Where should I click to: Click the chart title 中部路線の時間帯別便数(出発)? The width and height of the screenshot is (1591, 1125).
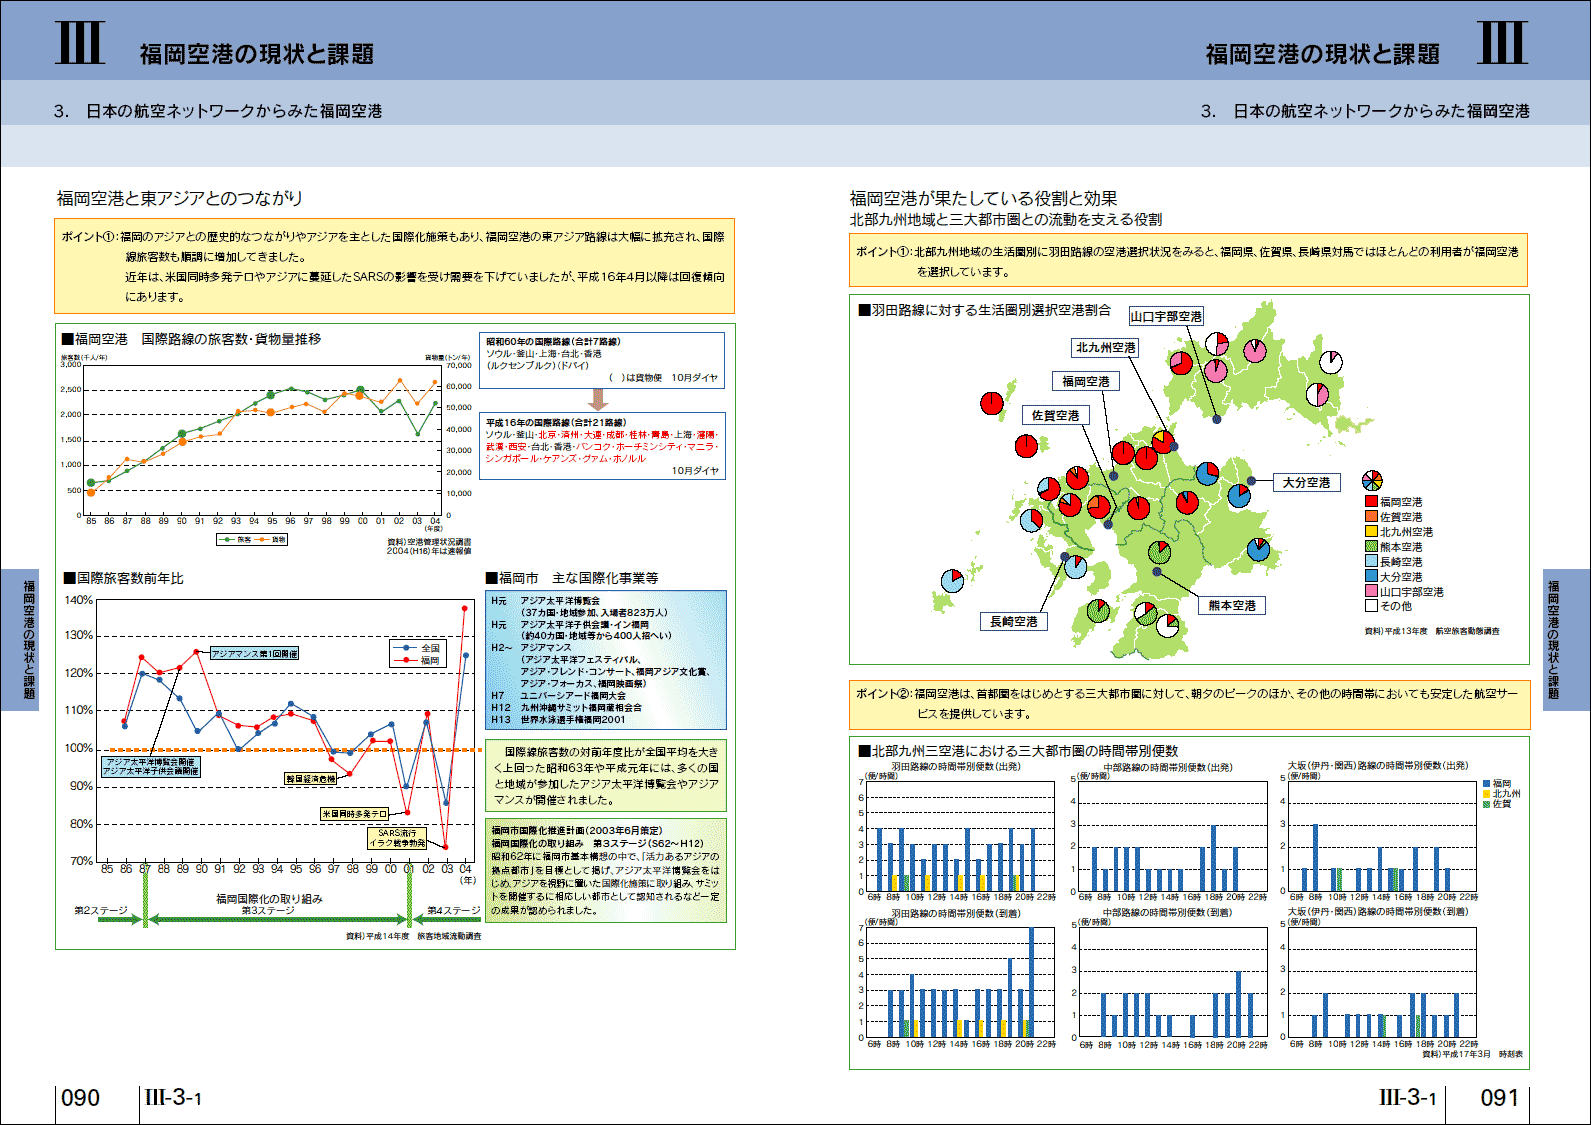point(1168,767)
